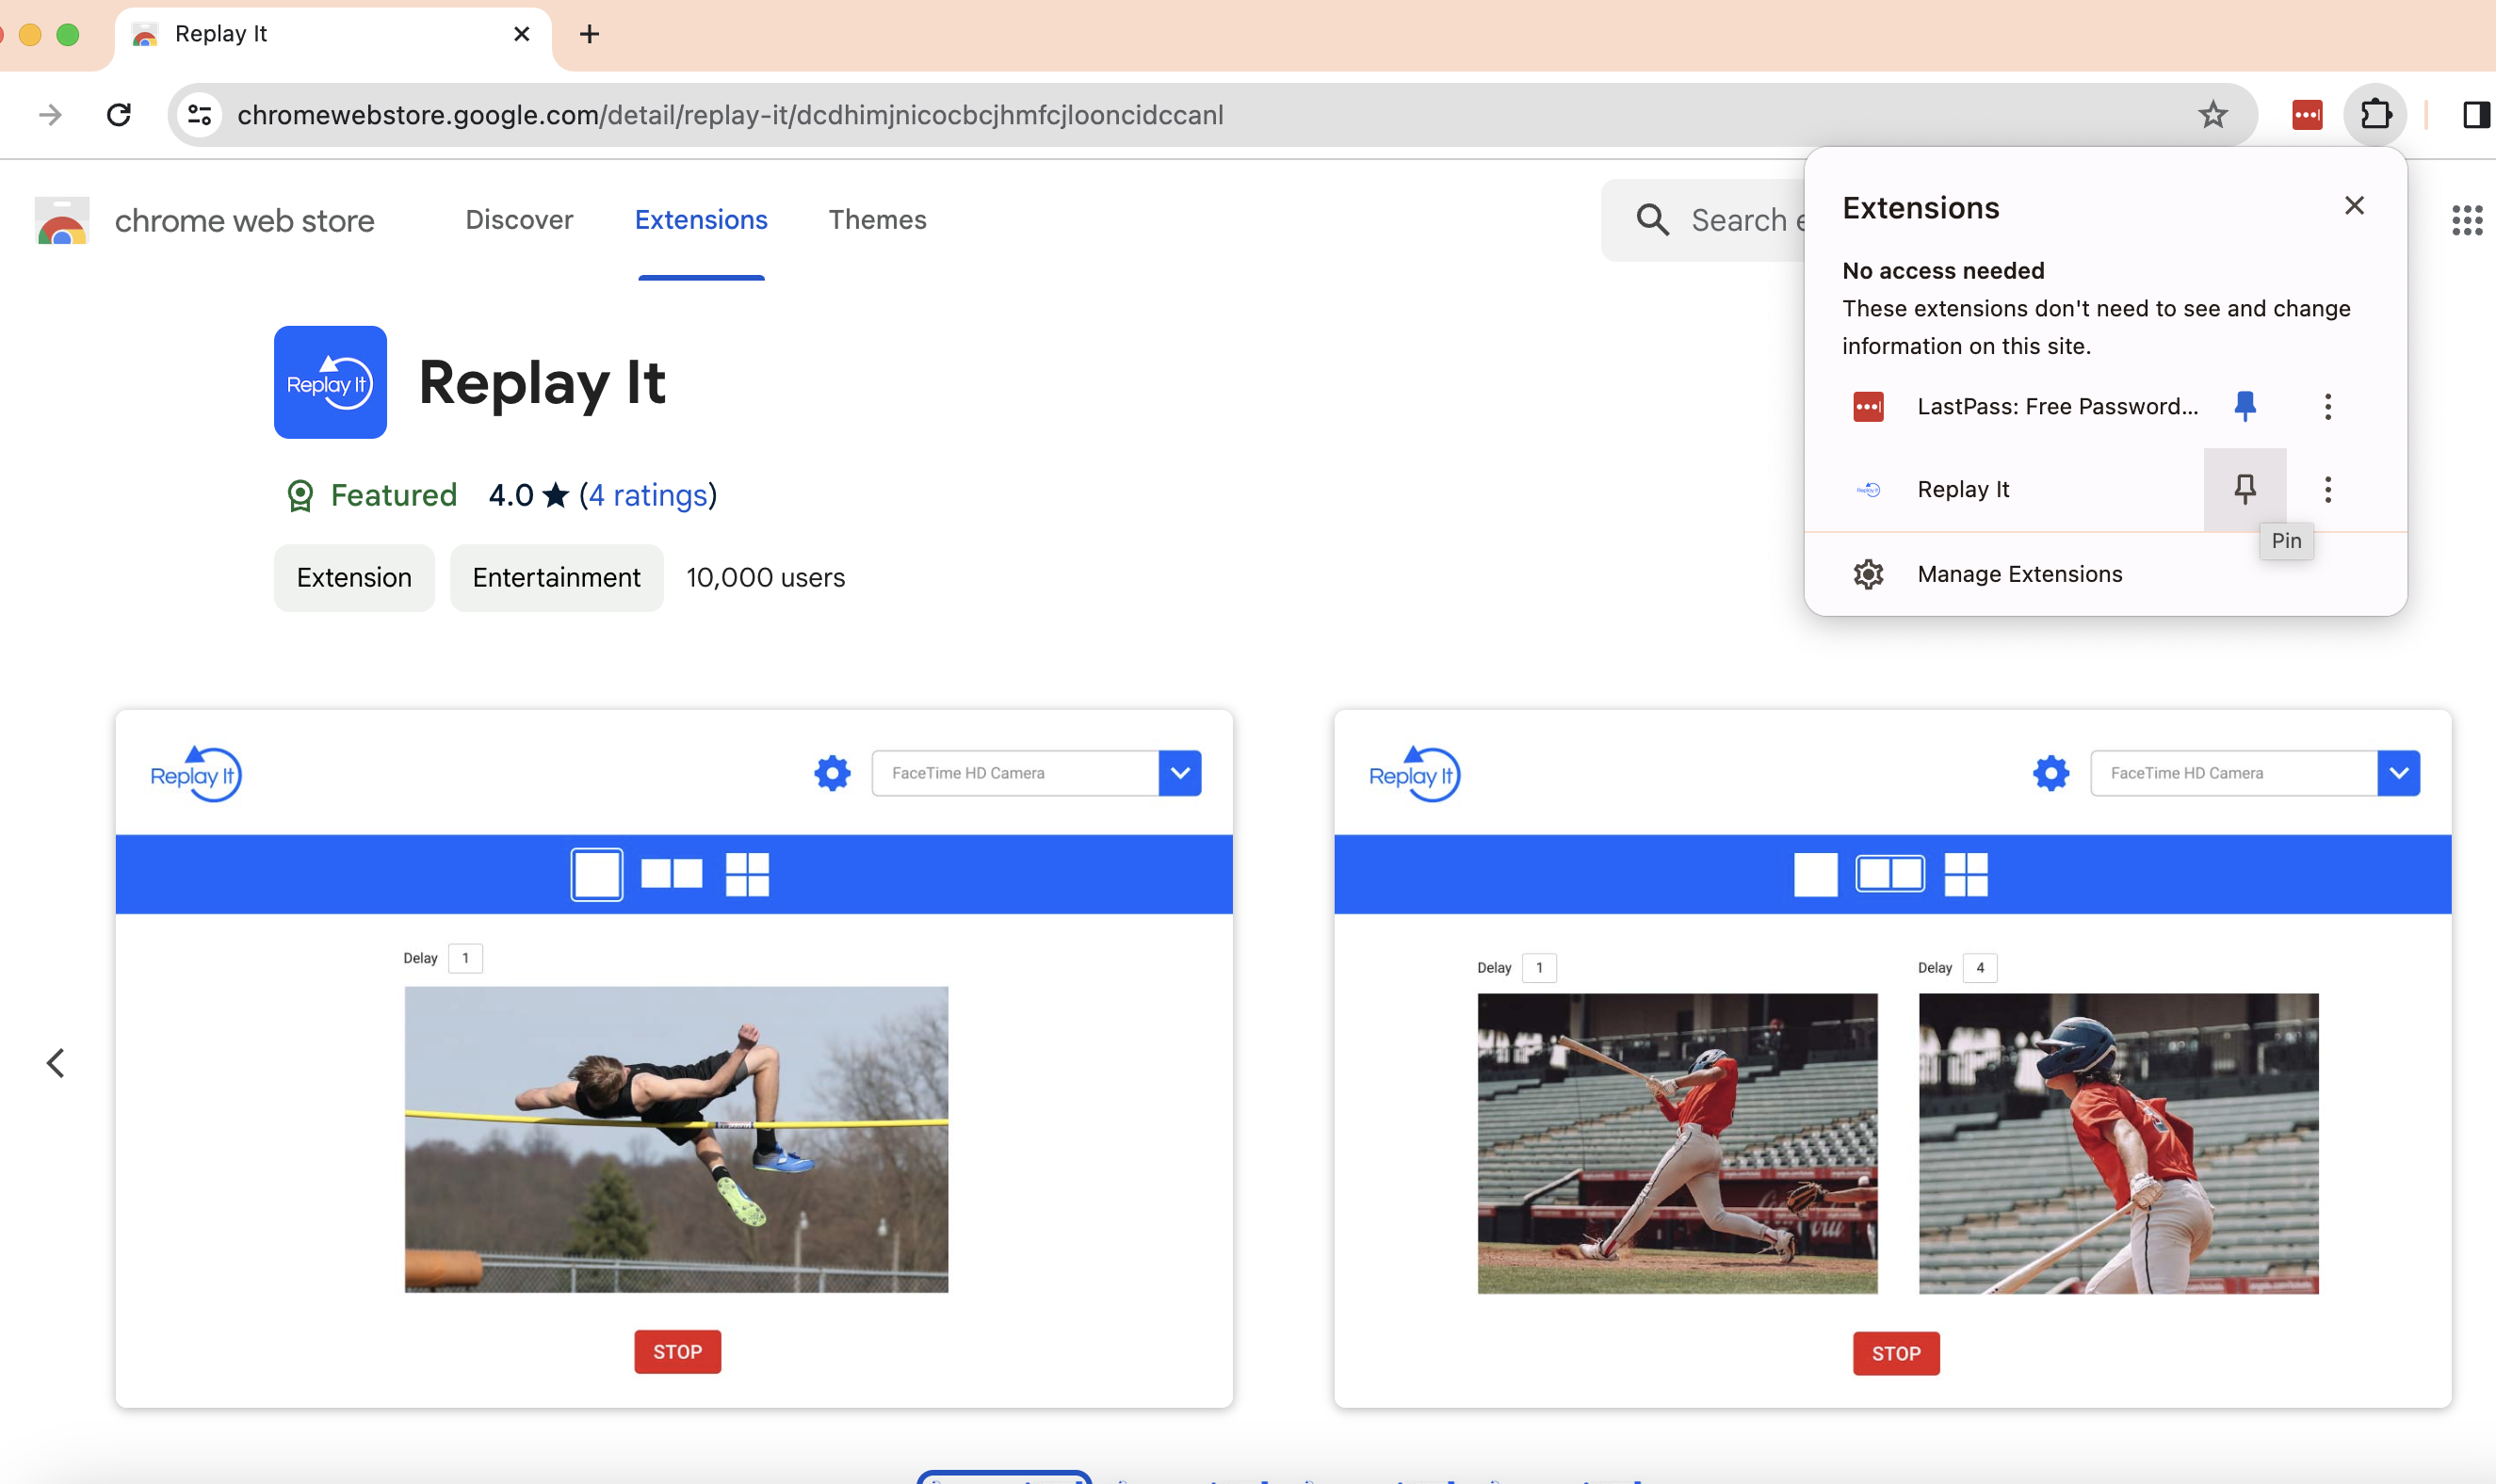Select split view layout in first screenshot
This screenshot has width=2496, height=1484.
pos(671,875)
